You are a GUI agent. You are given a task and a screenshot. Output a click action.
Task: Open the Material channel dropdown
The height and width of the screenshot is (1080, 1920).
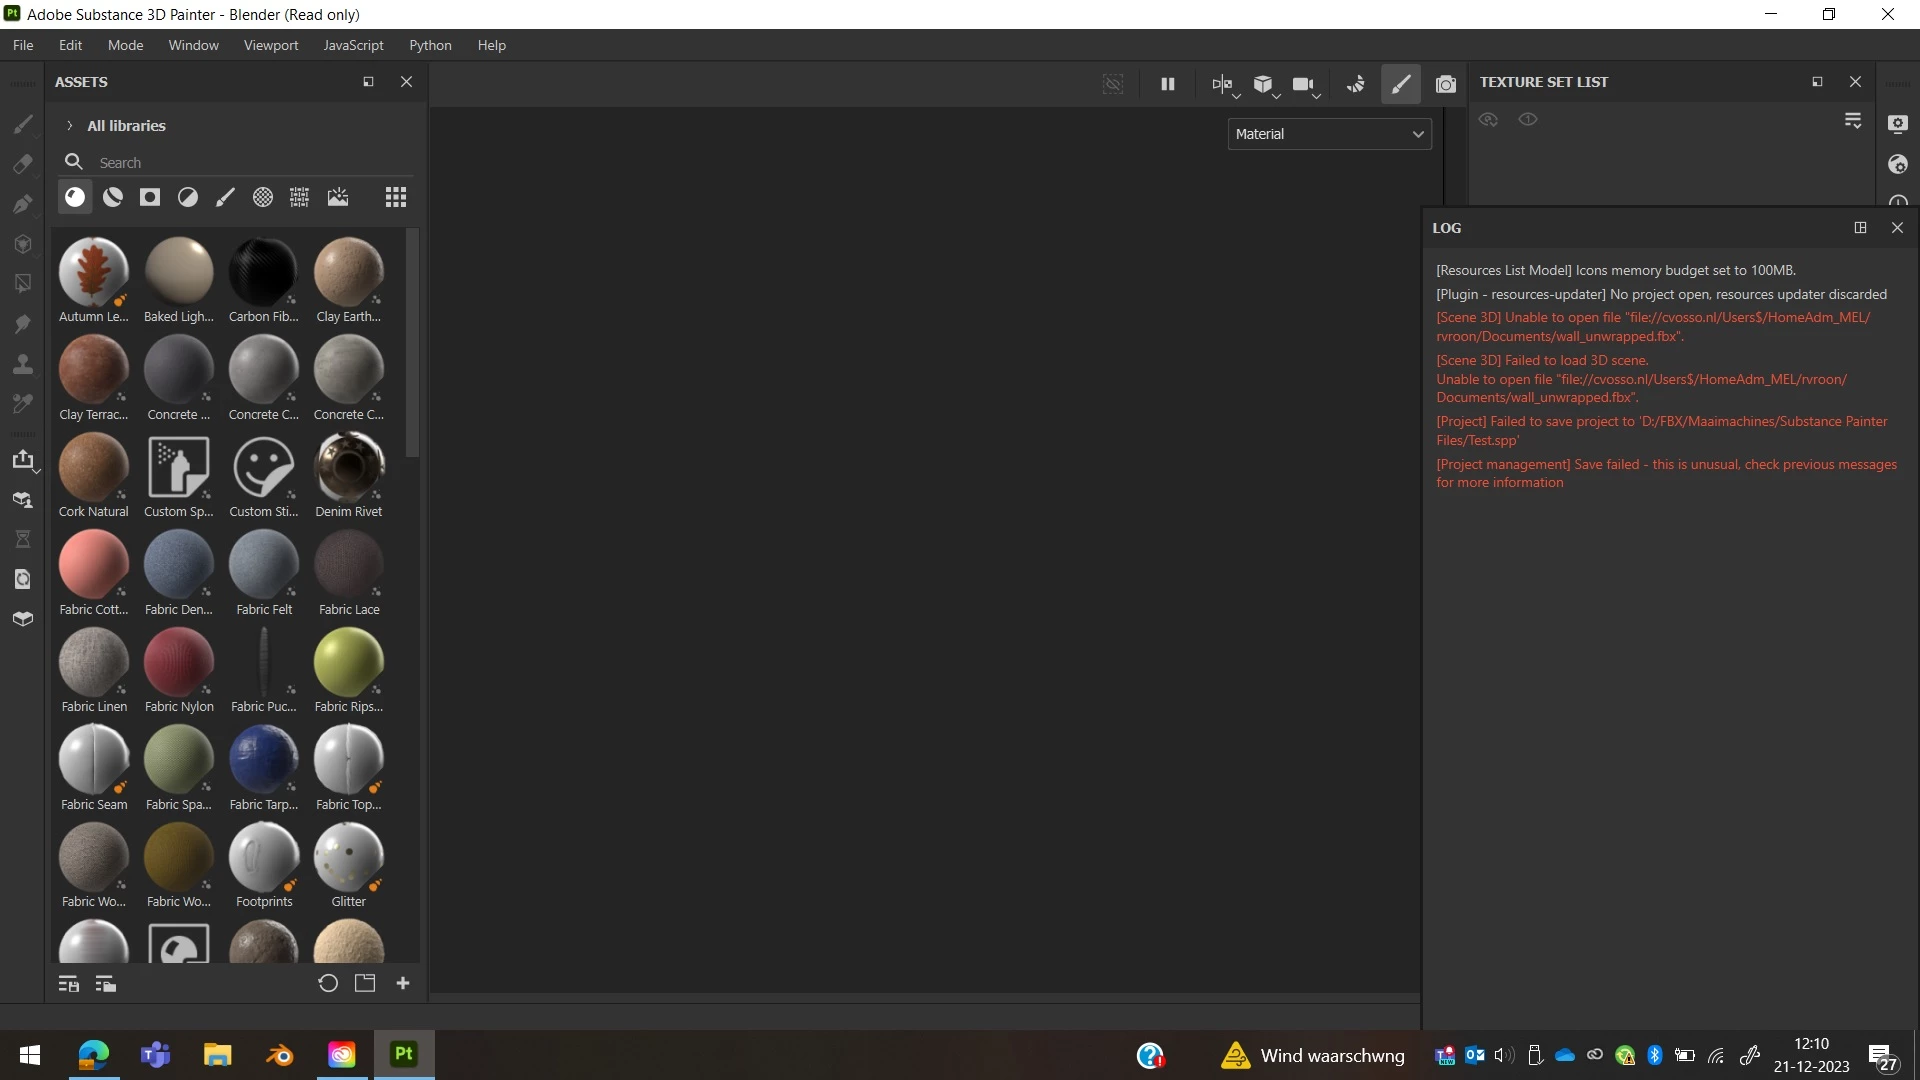1328,134
